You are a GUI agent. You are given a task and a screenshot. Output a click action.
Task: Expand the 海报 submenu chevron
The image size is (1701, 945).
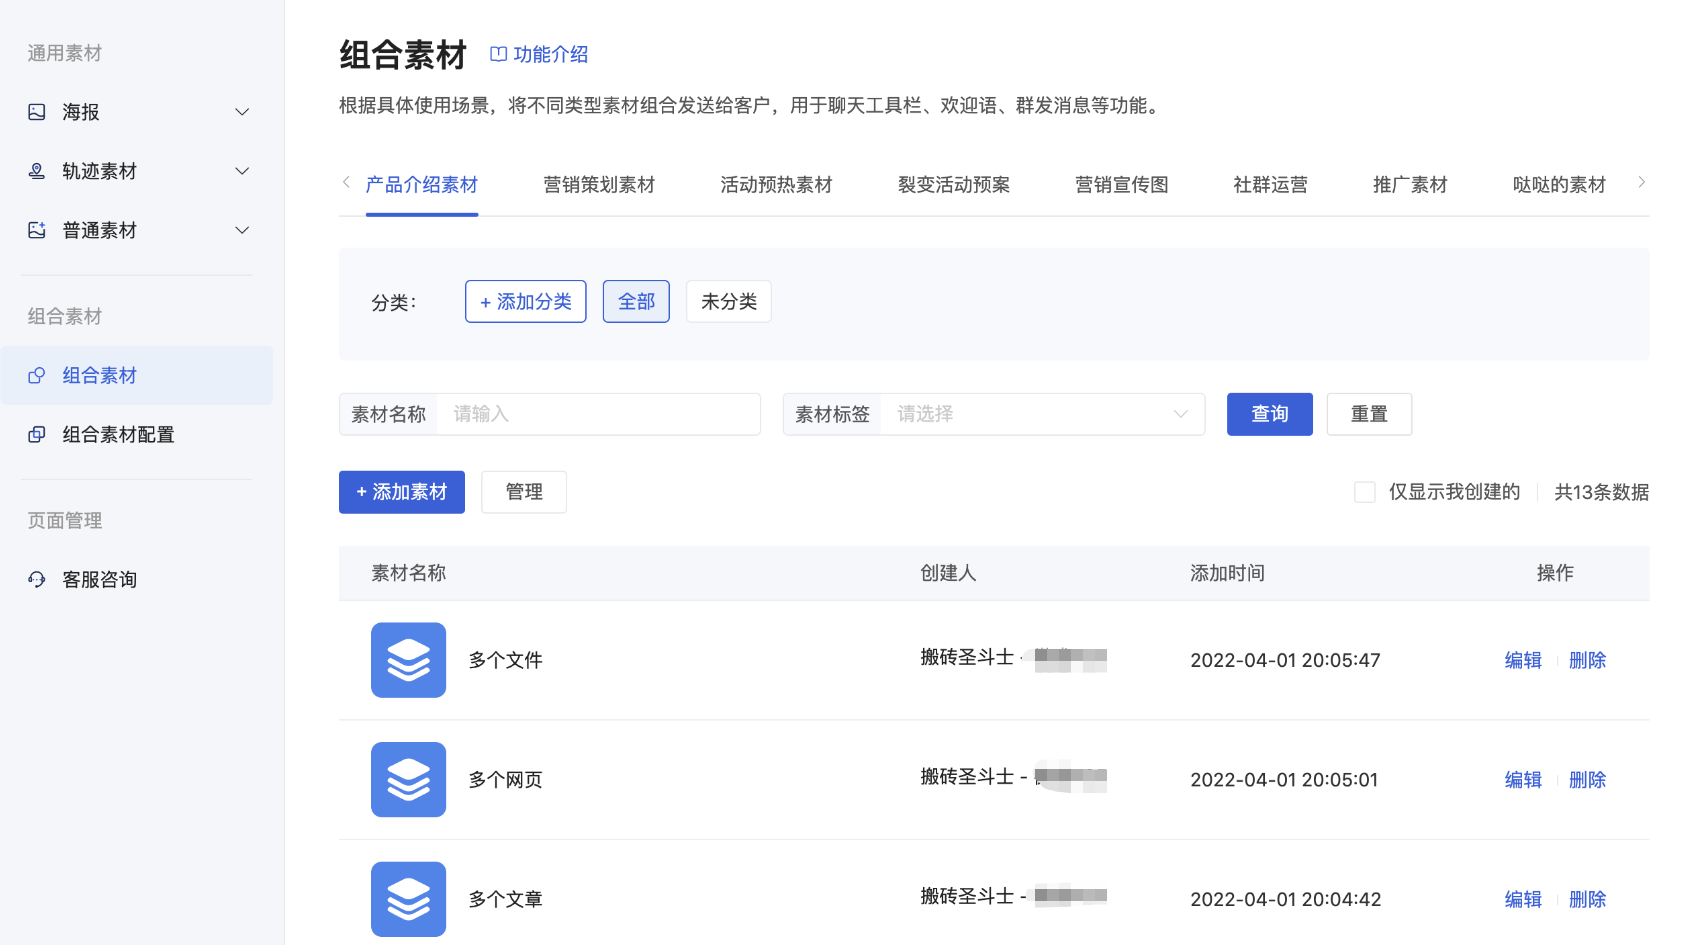(242, 112)
